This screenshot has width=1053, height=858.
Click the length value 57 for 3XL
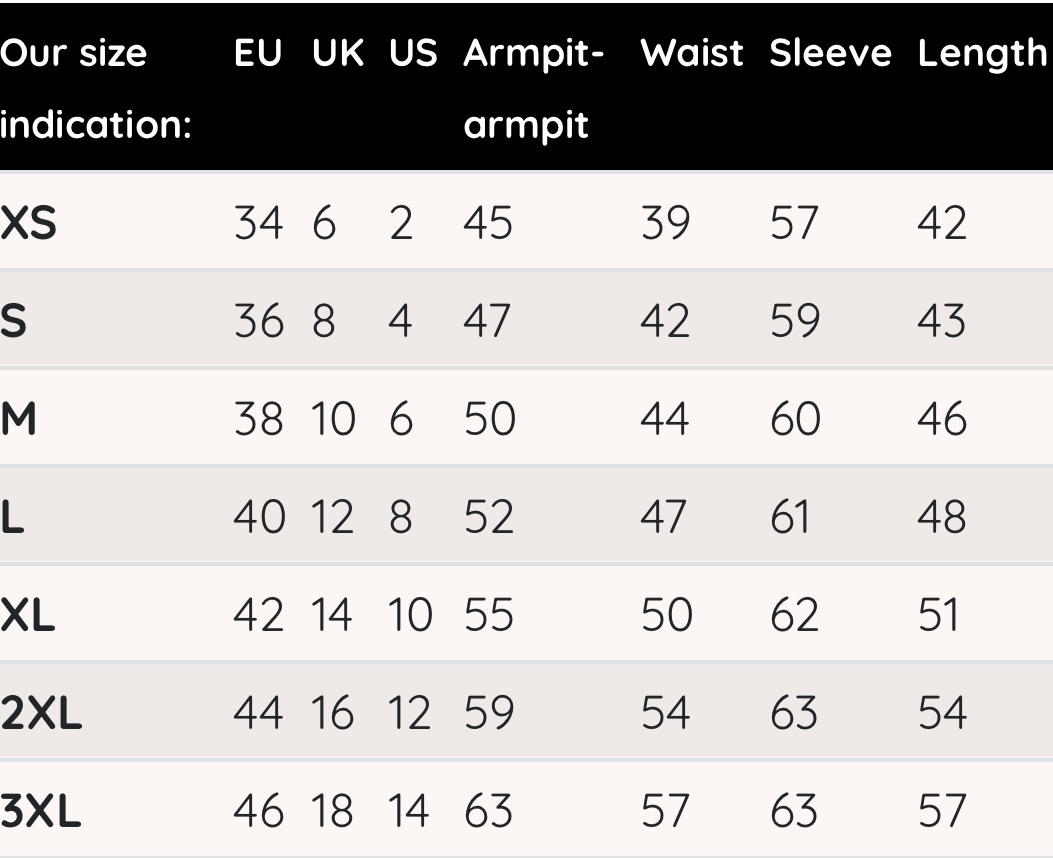(942, 811)
